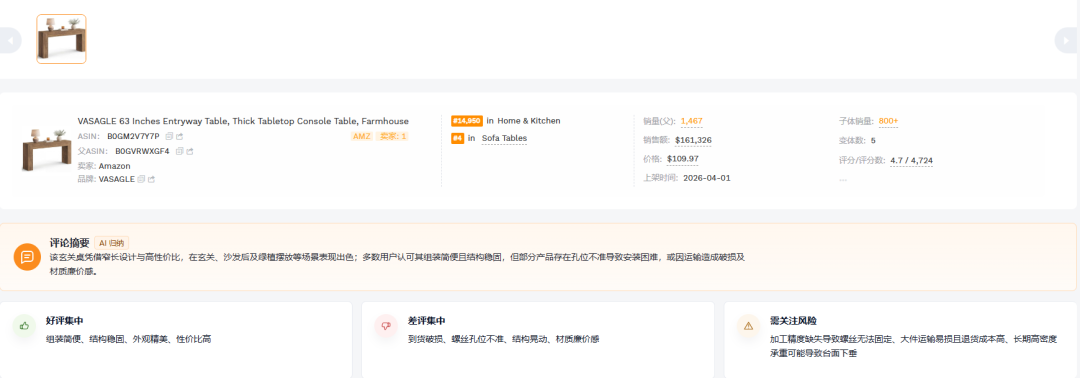Open the VASAGLE brand external link icon
1080x378 pixels.
coord(152,179)
